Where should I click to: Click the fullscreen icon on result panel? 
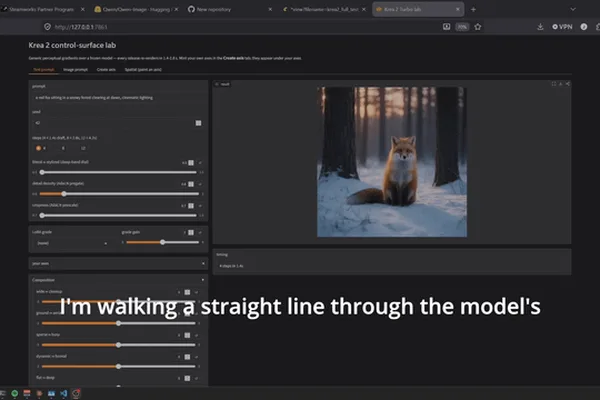[554, 84]
